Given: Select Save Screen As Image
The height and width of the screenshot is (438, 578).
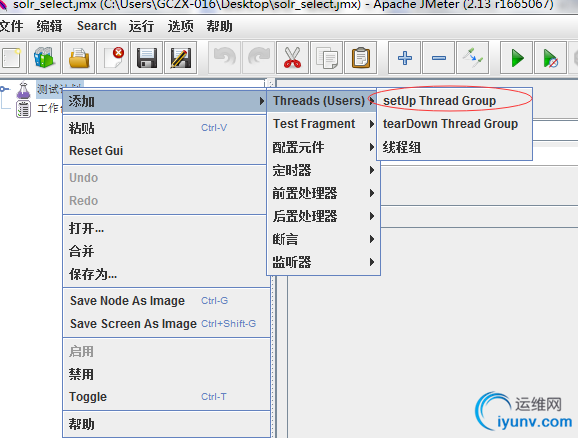Looking at the screenshot, I should (x=167, y=324).
